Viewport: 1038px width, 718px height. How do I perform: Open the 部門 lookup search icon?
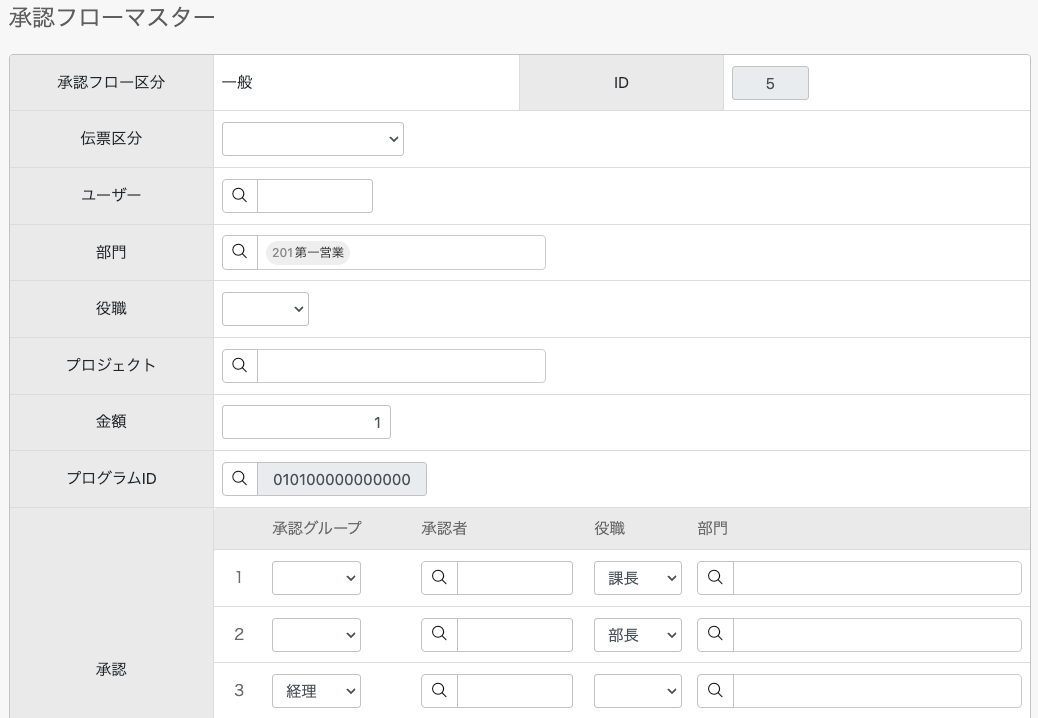click(240, 252)
